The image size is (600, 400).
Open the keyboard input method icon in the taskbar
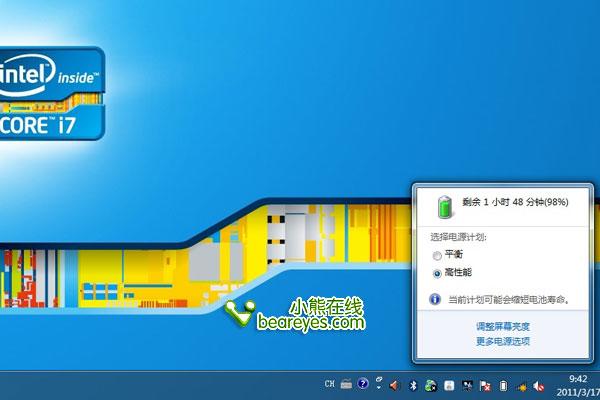pyautogui.click(x=346, y=384)
